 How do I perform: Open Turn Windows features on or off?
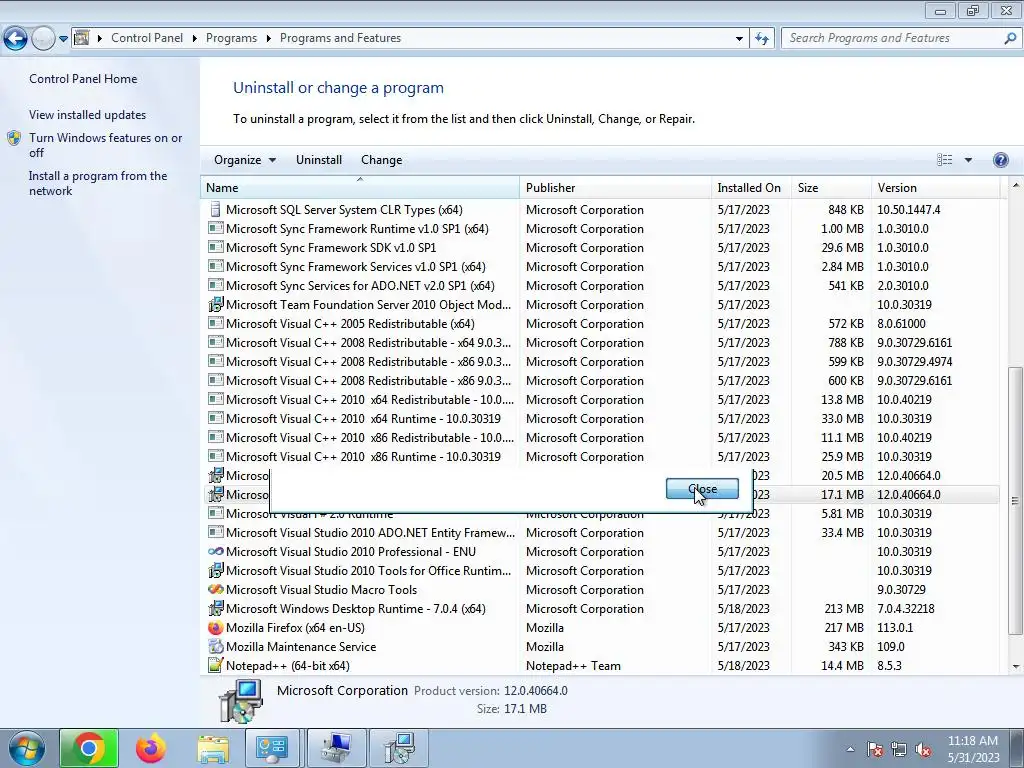pyautogui.click(x=105, y=145)
